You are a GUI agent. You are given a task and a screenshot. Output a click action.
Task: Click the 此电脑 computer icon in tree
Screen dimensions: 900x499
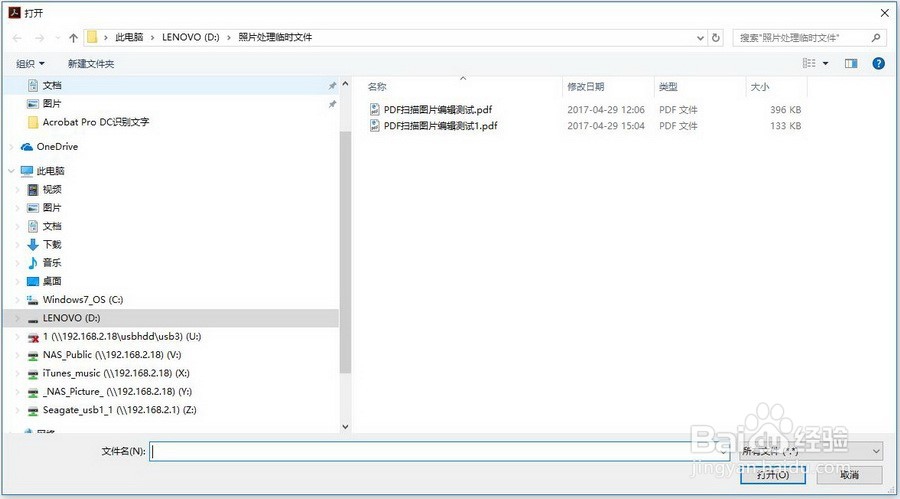pyautogui.click(x=26, y=171)
